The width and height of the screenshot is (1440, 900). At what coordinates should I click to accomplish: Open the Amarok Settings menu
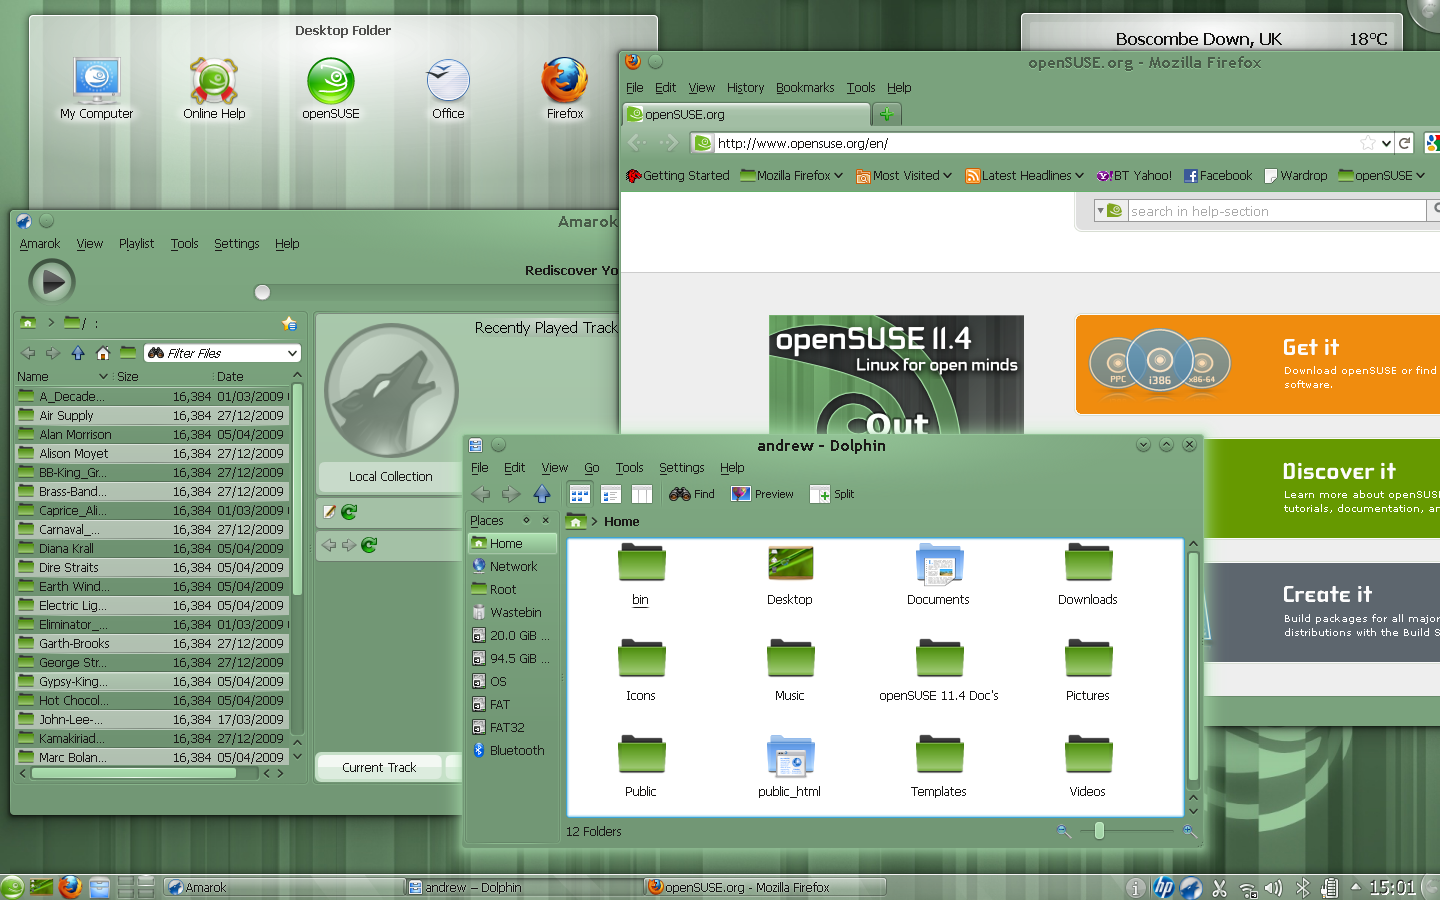[x=236, y=244]
